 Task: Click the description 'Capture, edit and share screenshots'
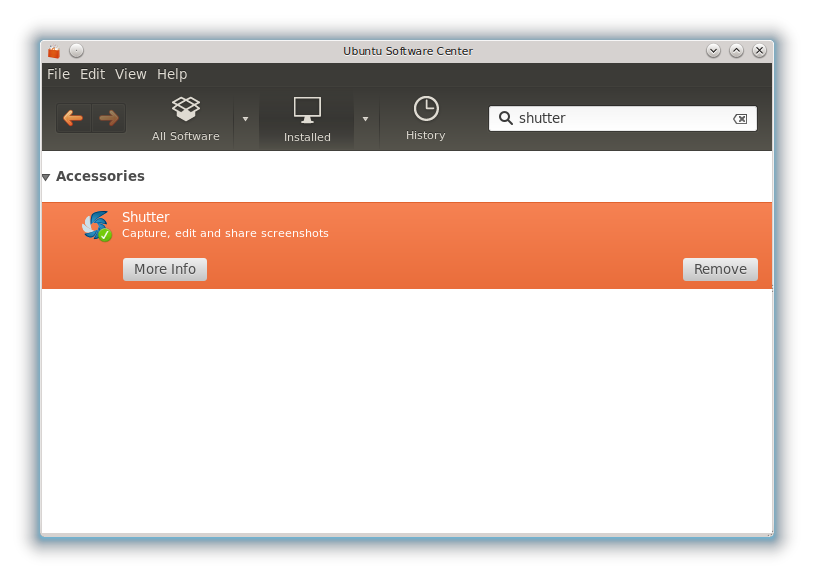tap(225, 233)
